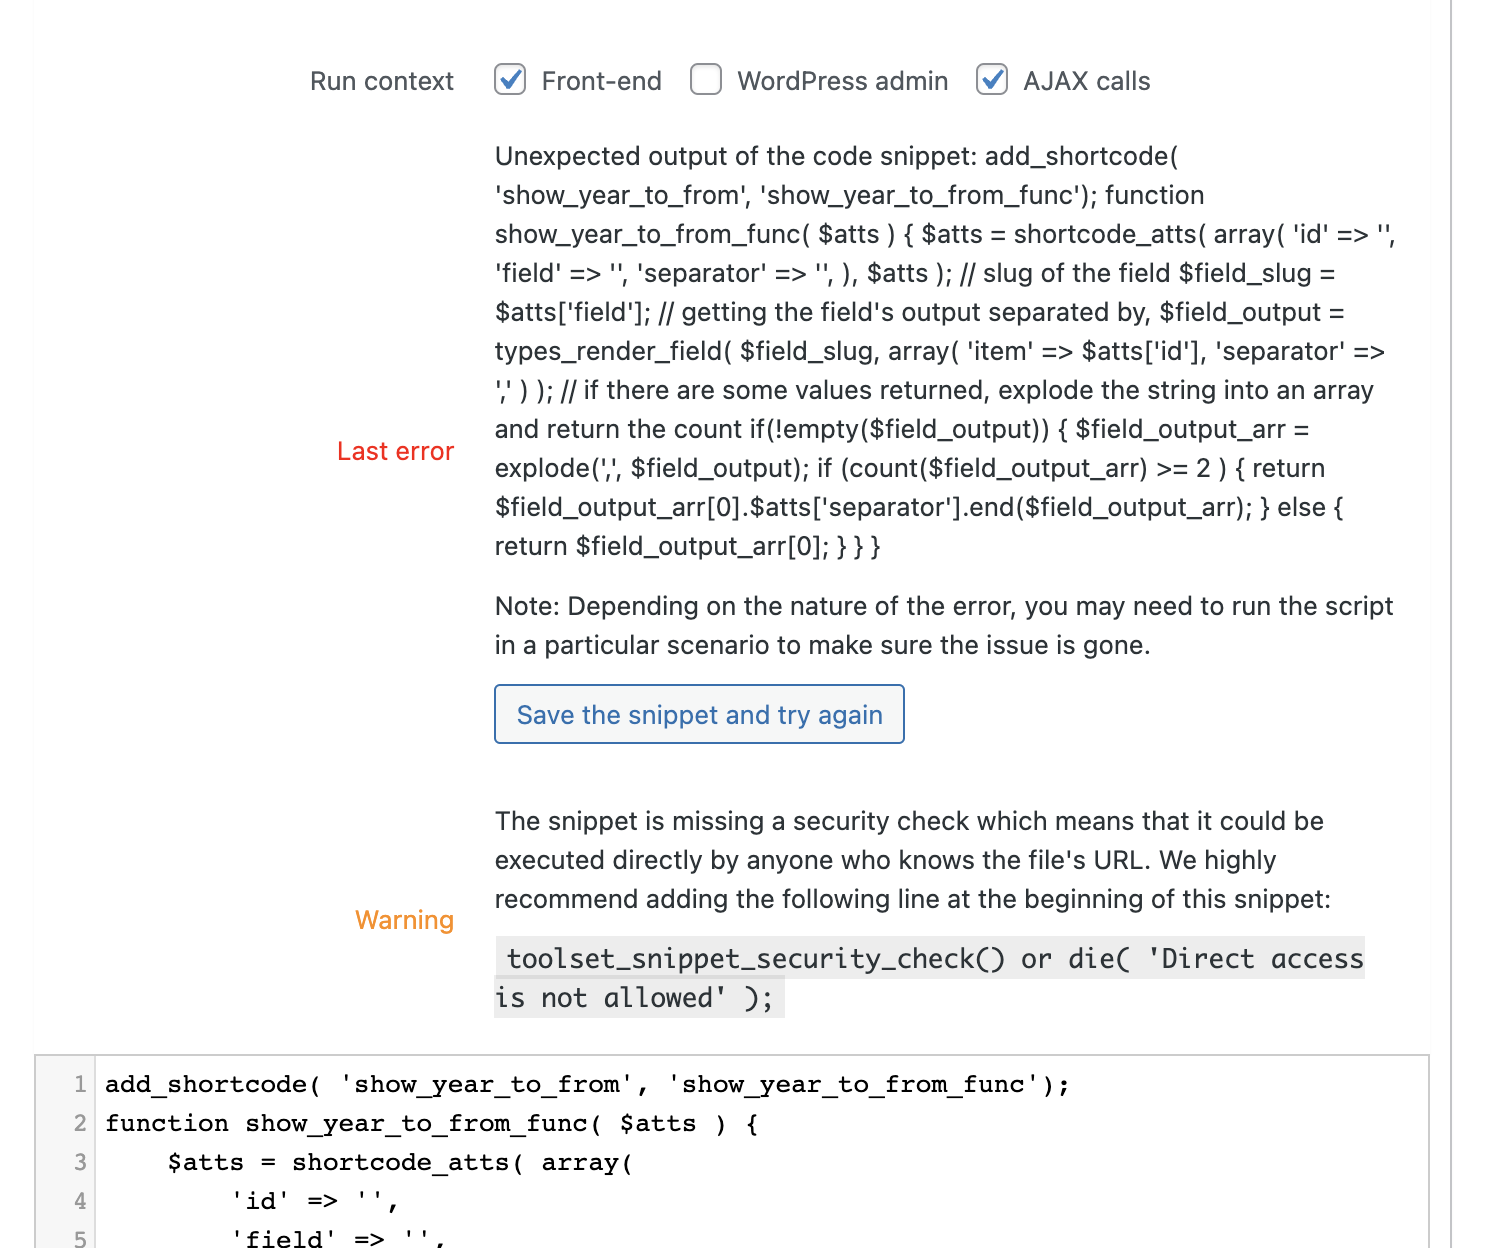
Task: Click the Unexpected output error message text
Action: click(x=945, y=351)
